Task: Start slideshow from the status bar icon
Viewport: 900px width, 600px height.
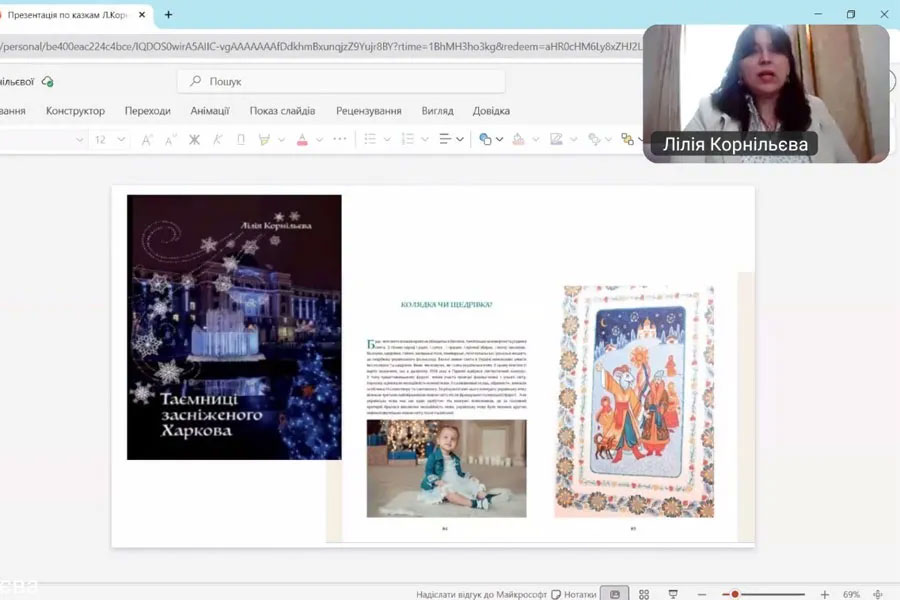Action: tap(673, 594)
